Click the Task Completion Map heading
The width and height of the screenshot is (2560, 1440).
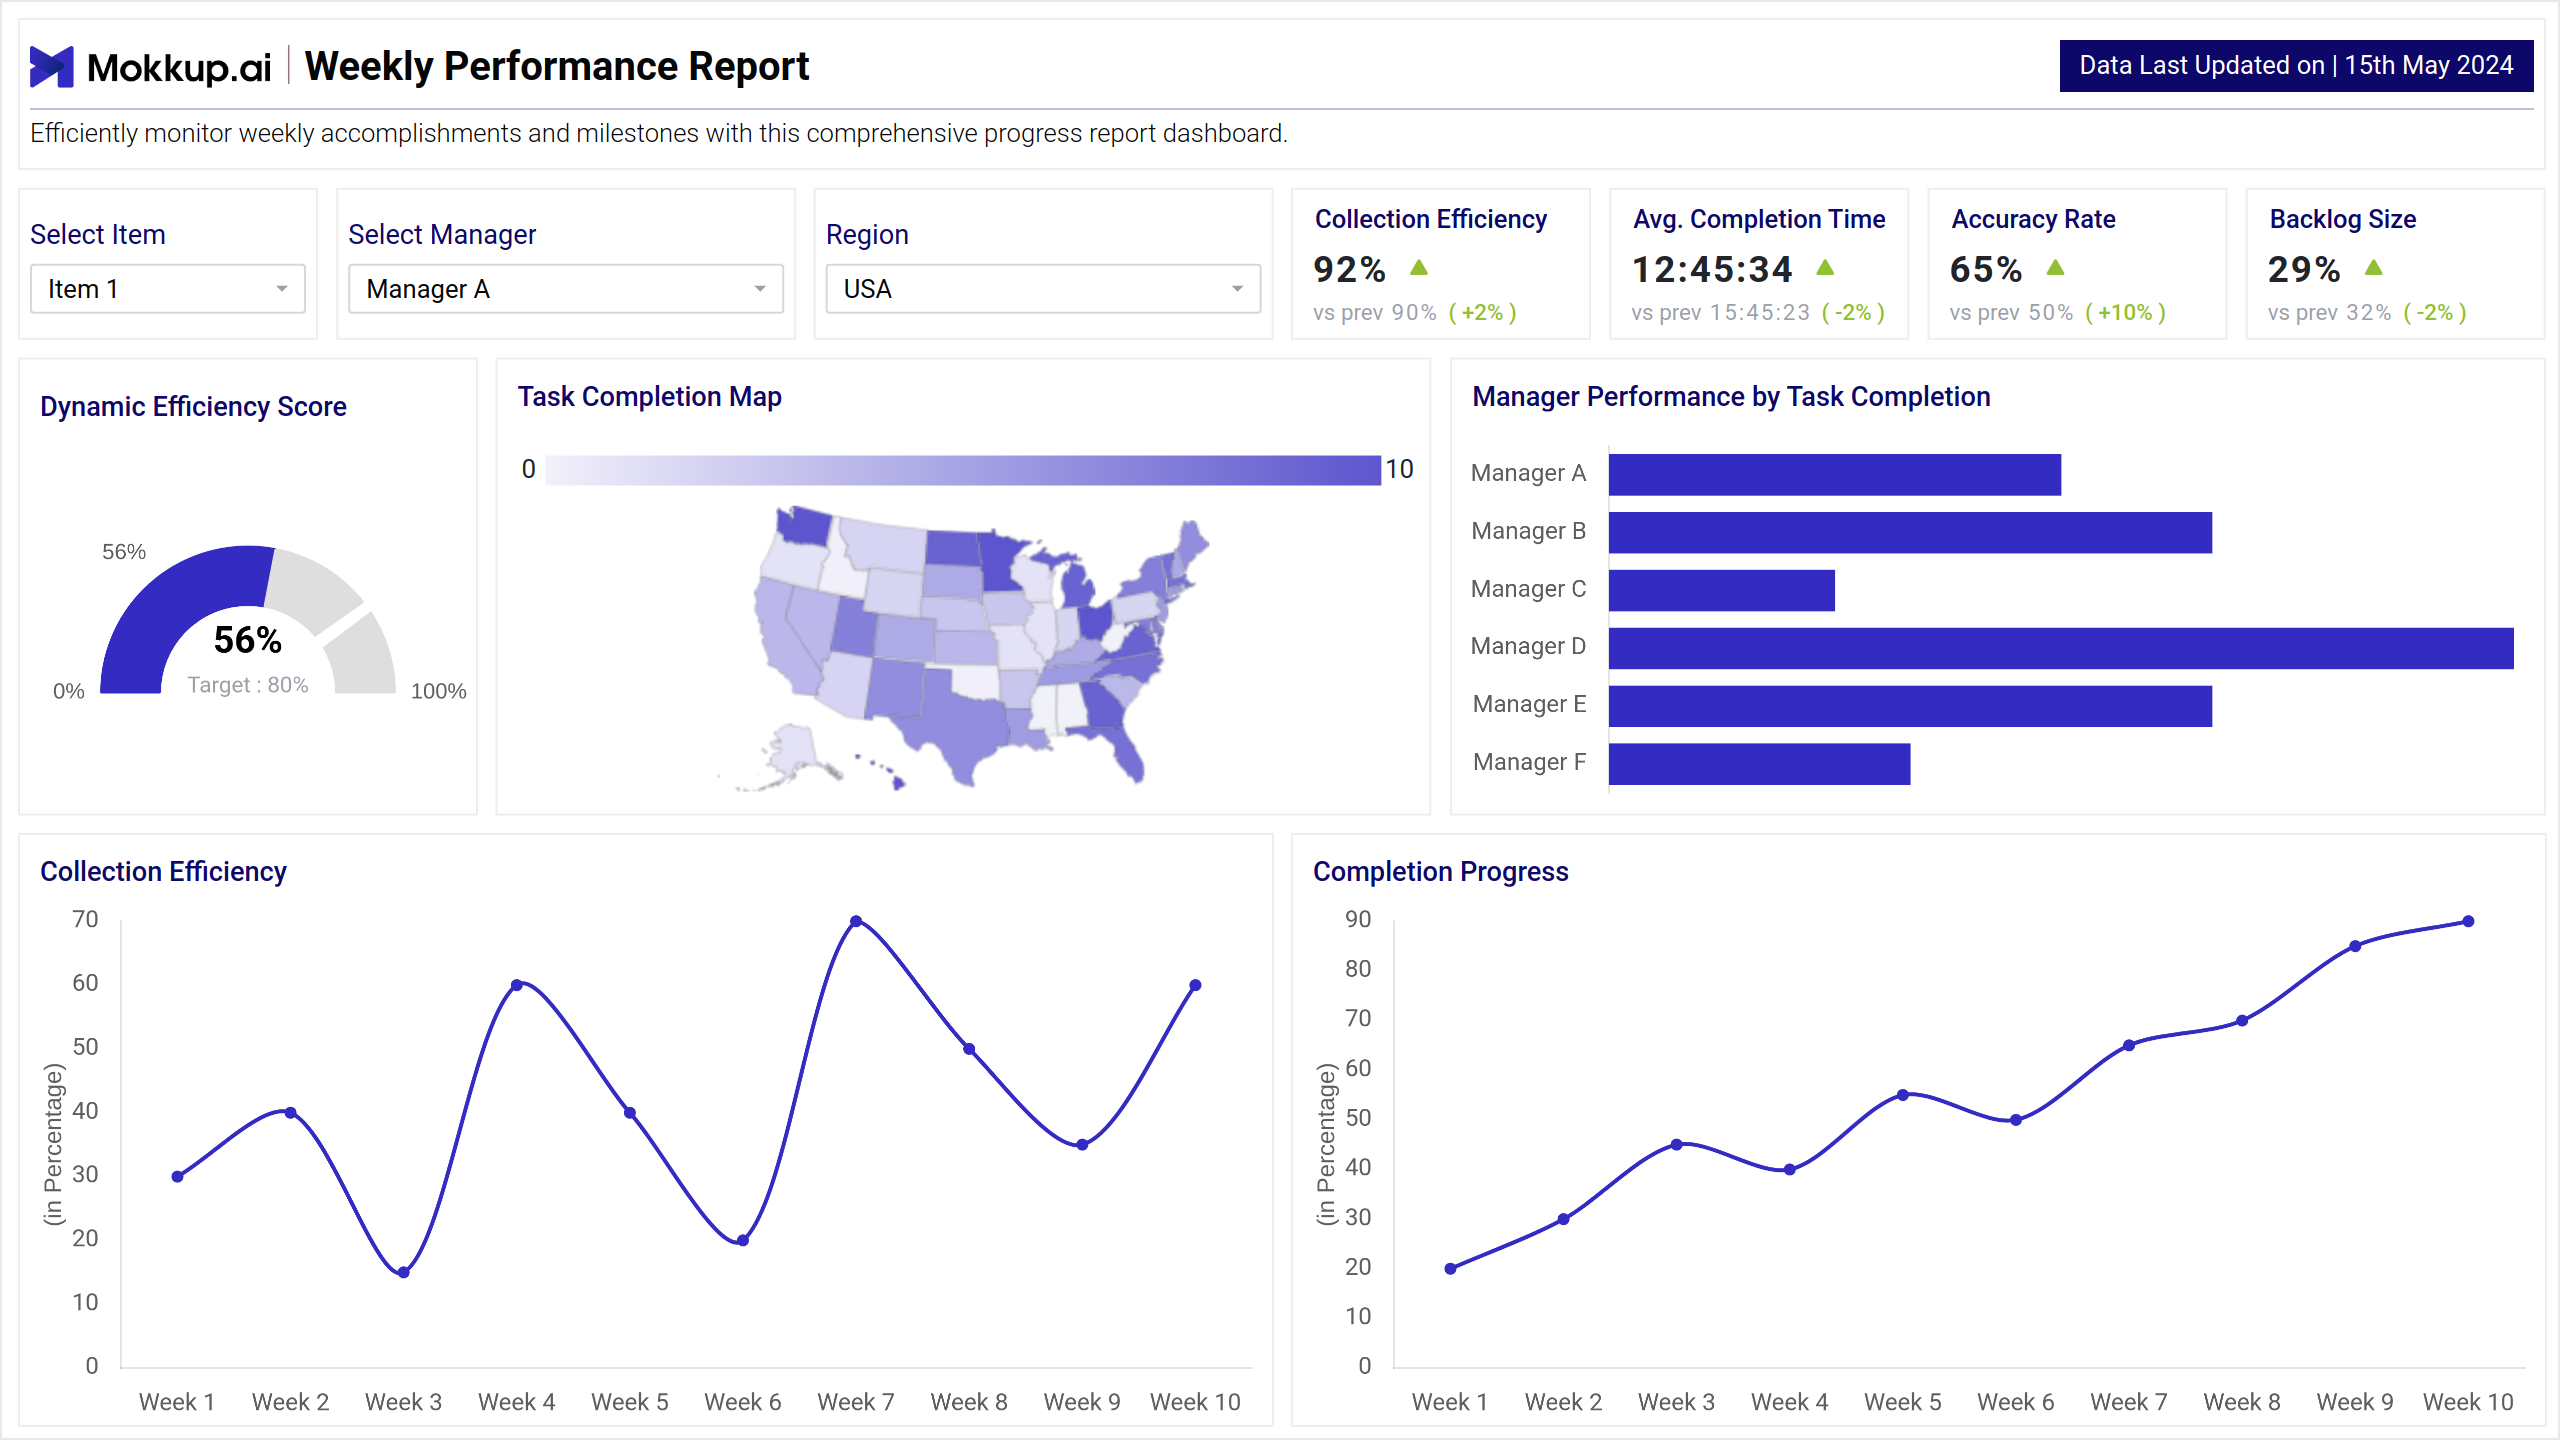pos(650,397)
